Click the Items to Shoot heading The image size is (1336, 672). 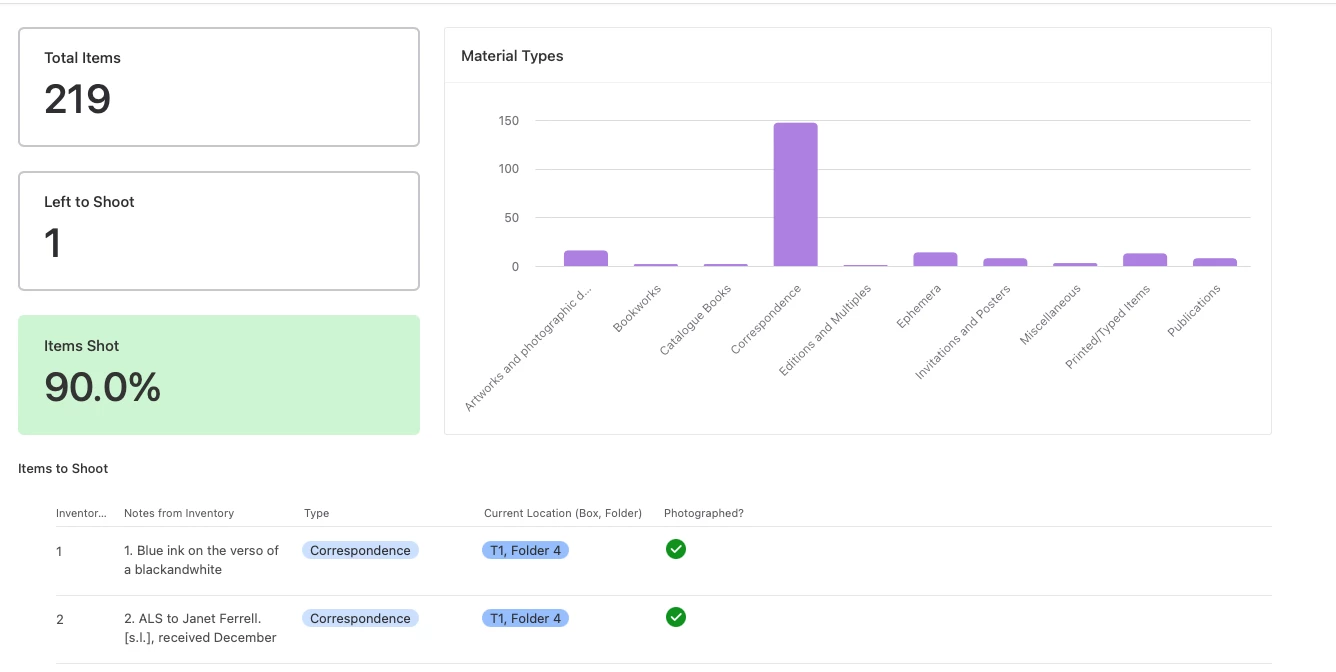pos(63,468)
